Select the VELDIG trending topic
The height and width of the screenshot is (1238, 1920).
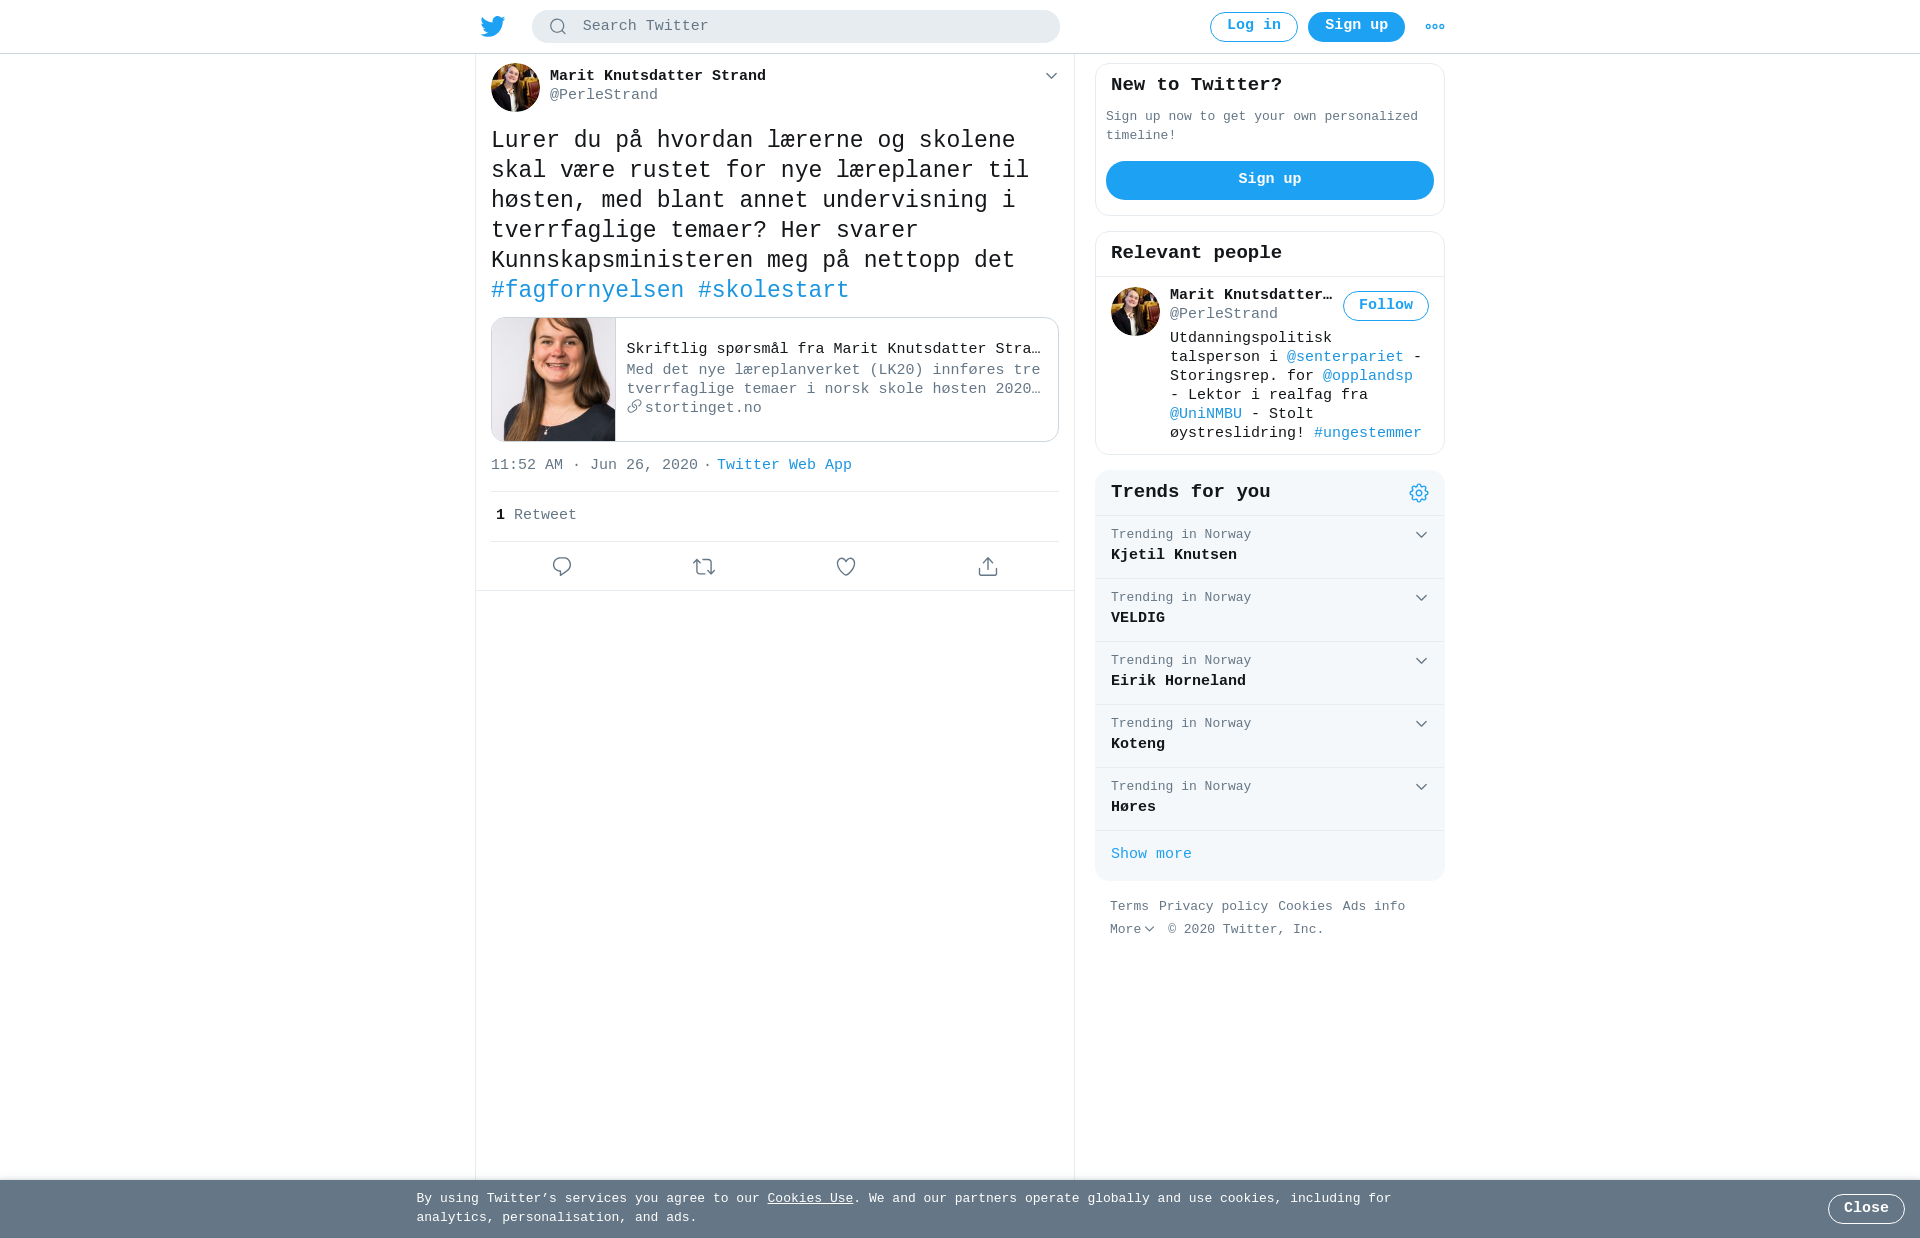[1270, 610]
